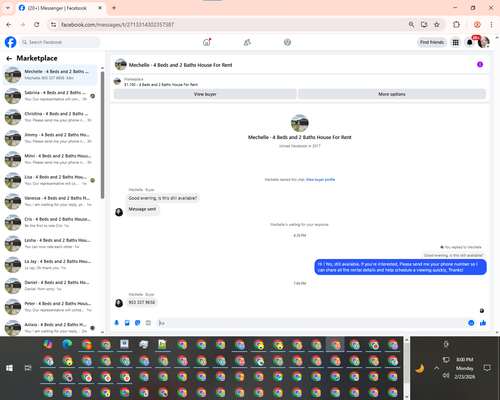Open the Facebook menu grid icon
500x400 pixels.
coord(455,42)
